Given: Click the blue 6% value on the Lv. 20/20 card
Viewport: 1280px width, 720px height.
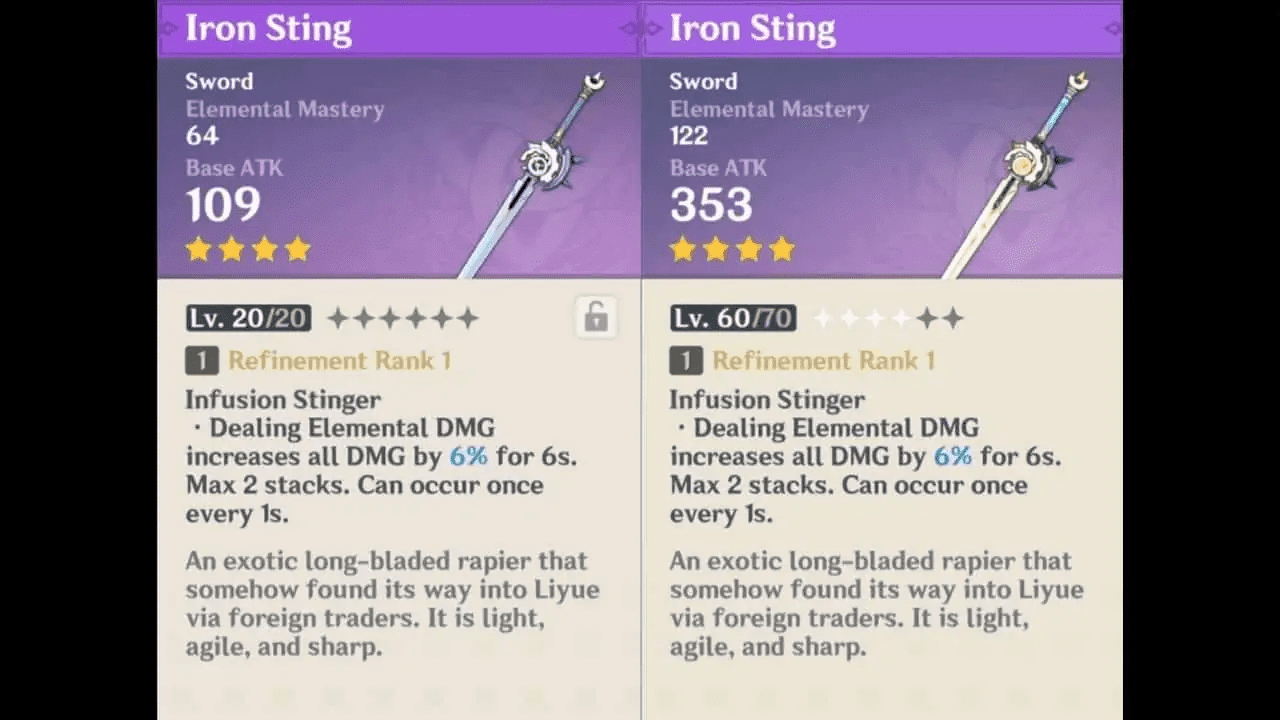Looking at the screenshot, I should [468, 456].
